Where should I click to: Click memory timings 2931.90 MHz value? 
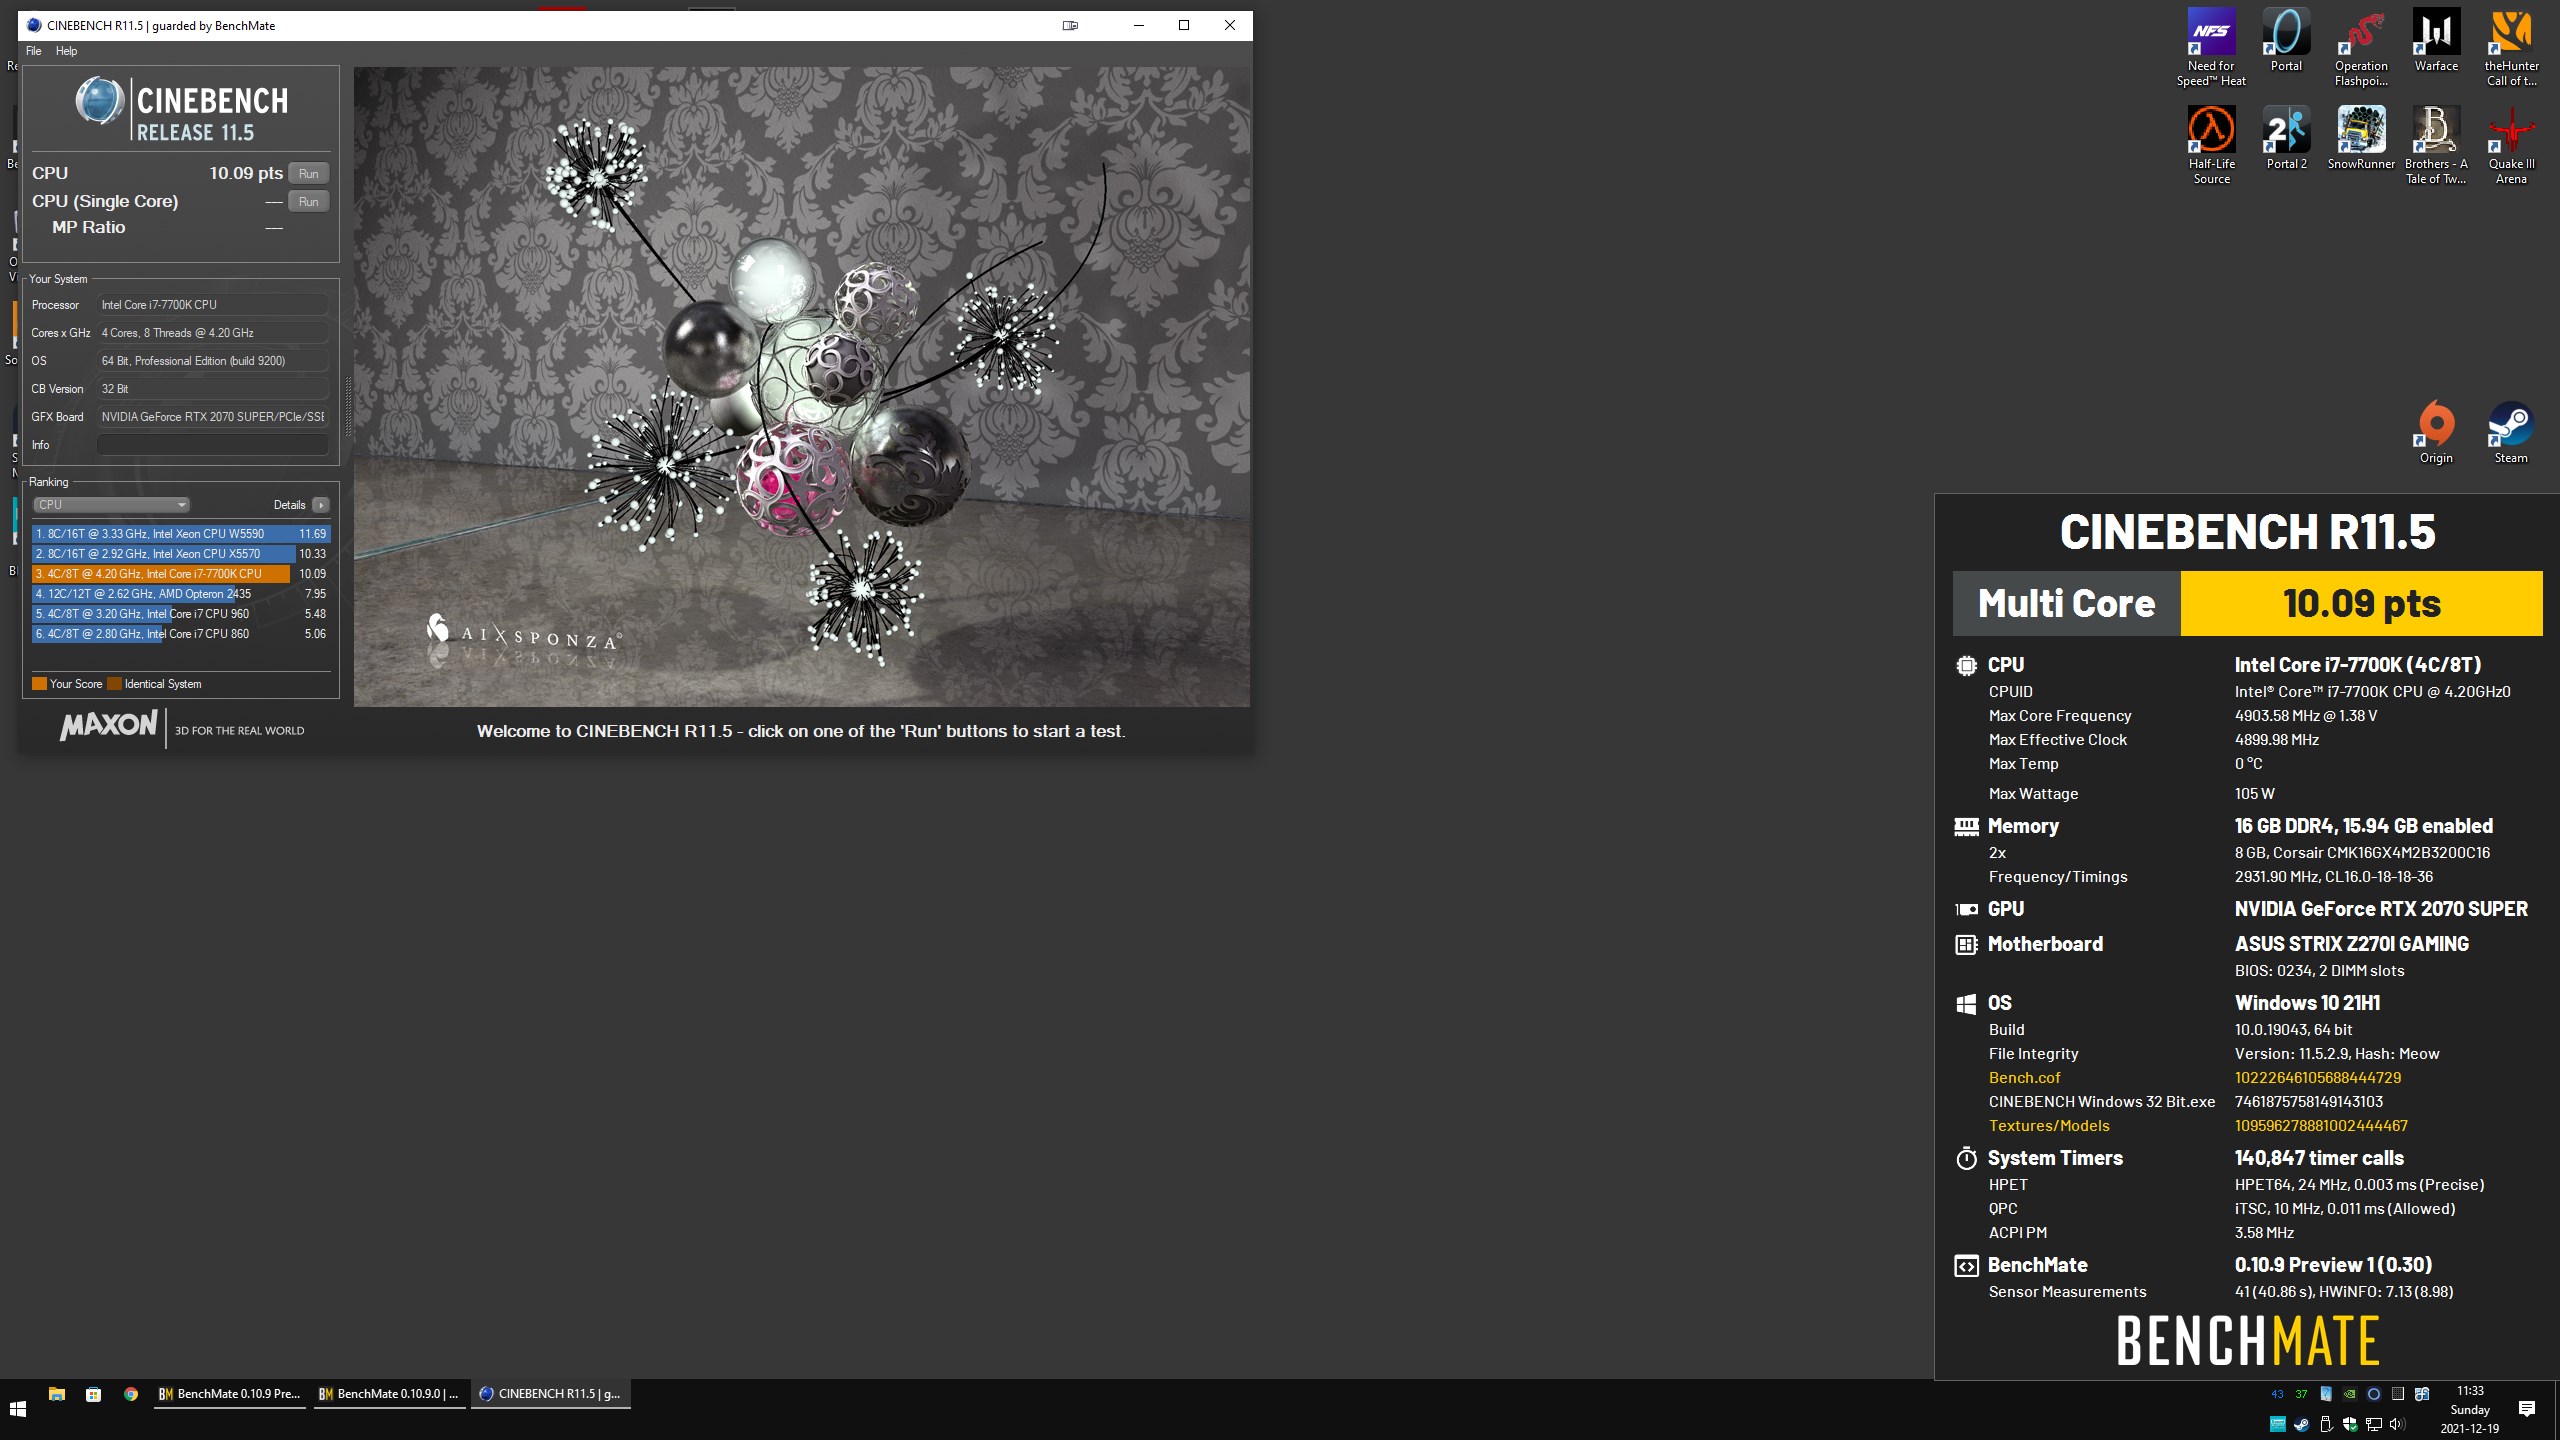click(x=2334, y=877)
